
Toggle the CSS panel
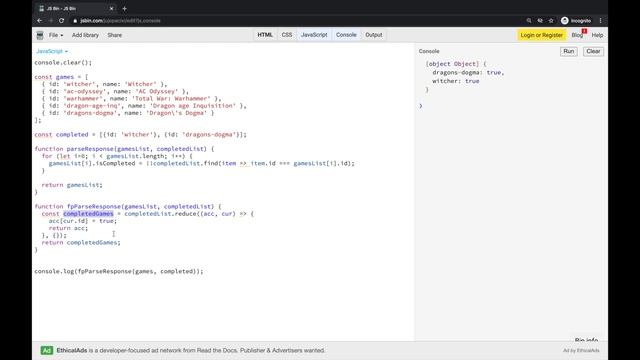pos(287,35)
